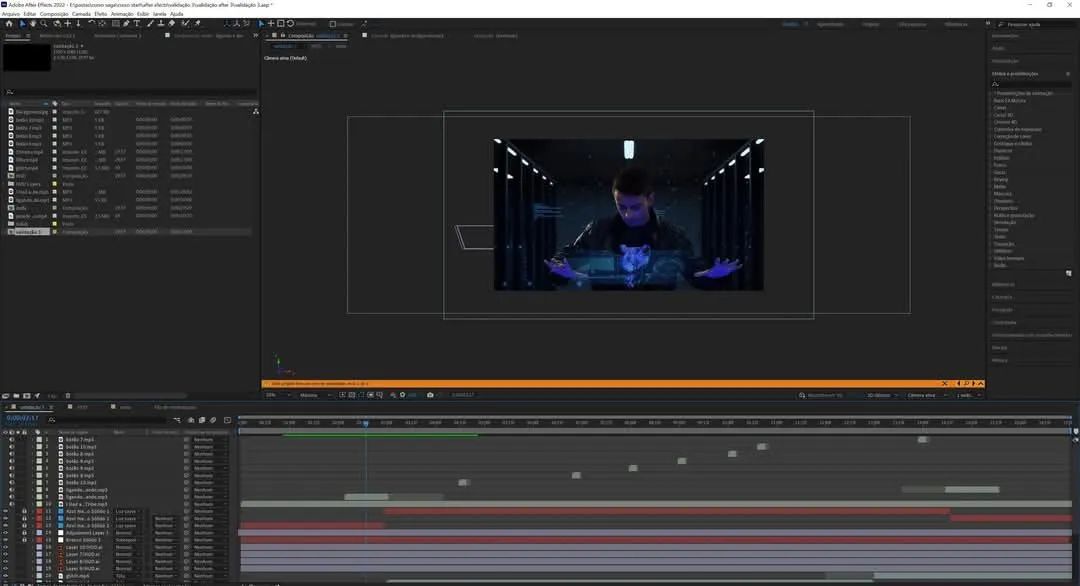Hide the glitch.mp4 layer 20
The height and width of the screenshot is (586, 1080).
point(6,576)
